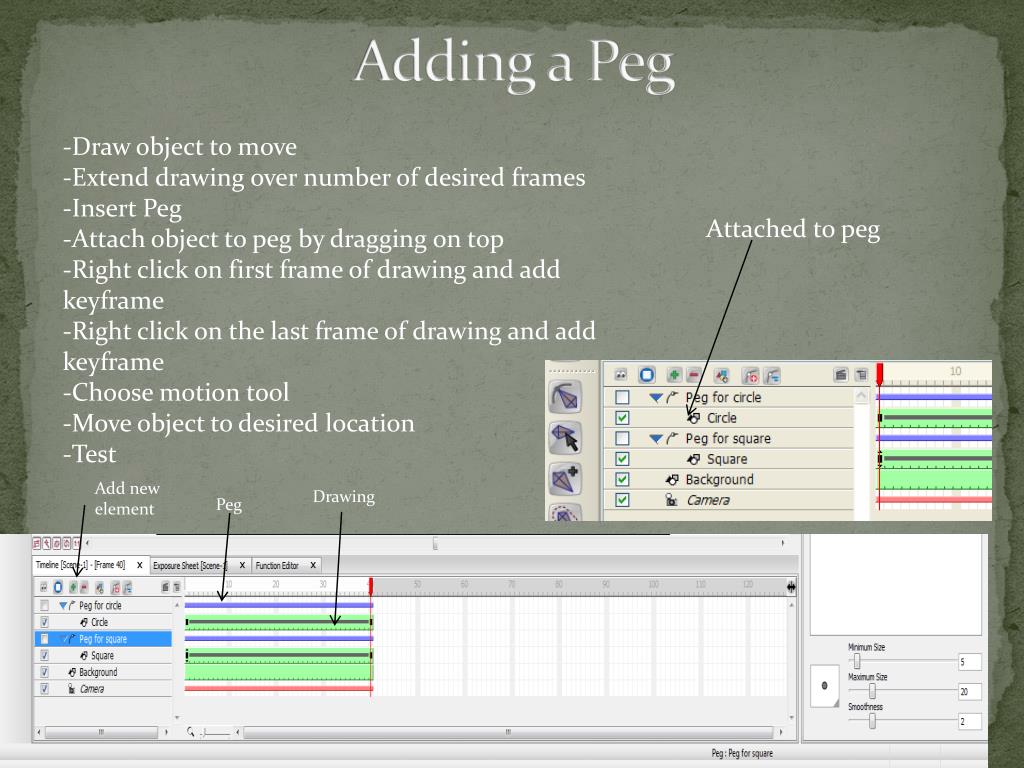This screenshot has height=768, width=1024.
Task: Collapse Peg for circle in the upper timeline
Action: tap(656, 397)
